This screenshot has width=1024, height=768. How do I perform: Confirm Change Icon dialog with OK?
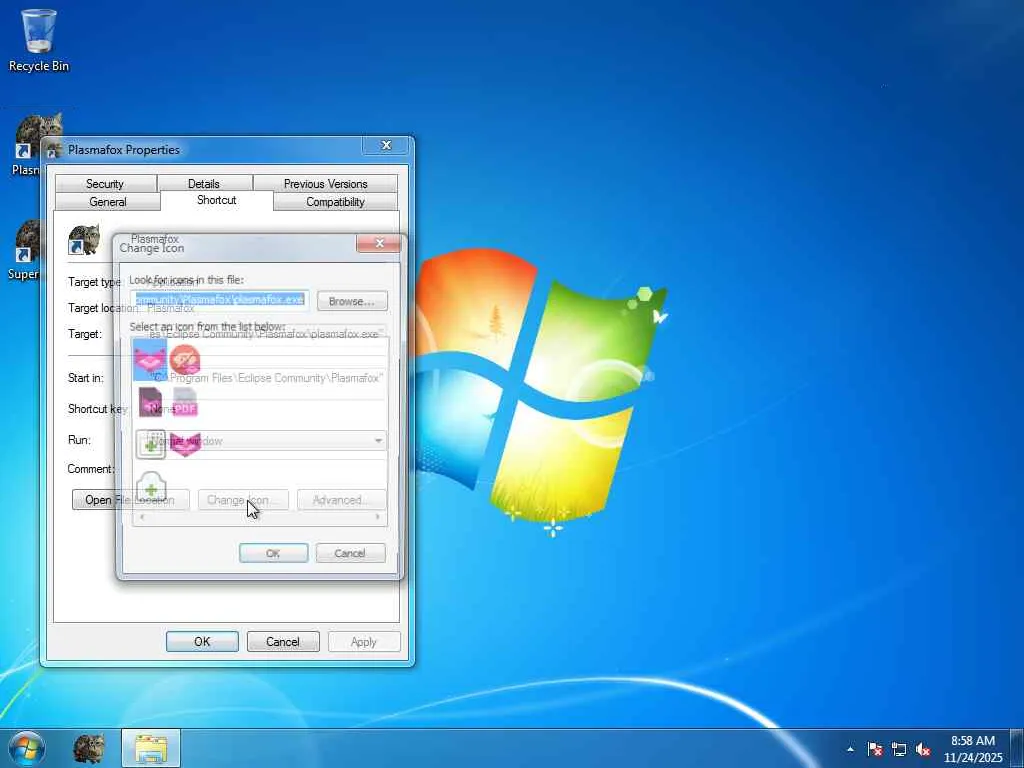click(x=273, y=553)
